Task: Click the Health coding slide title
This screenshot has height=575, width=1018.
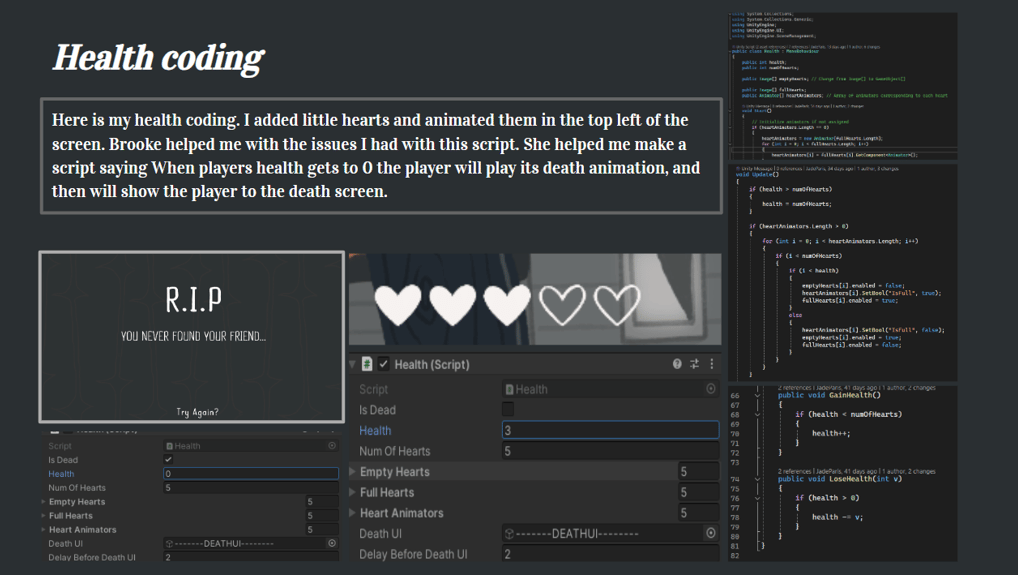Action: pos(158,58)
